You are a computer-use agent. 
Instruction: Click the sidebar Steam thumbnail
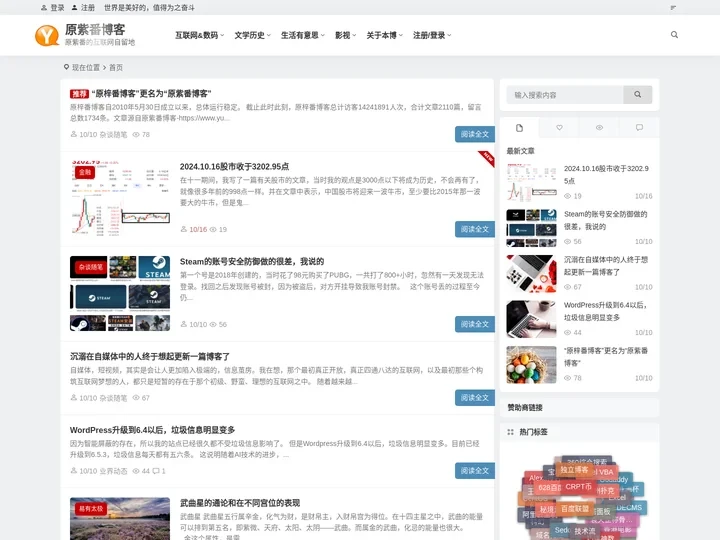(531, 228)
